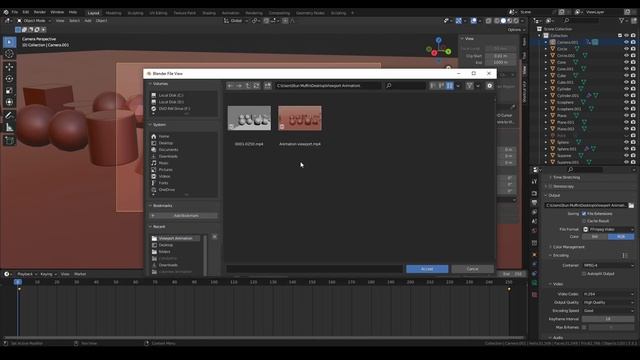The image size is (640, 360).
Task: Click Add Bookmark button
Action: (184, 216)
